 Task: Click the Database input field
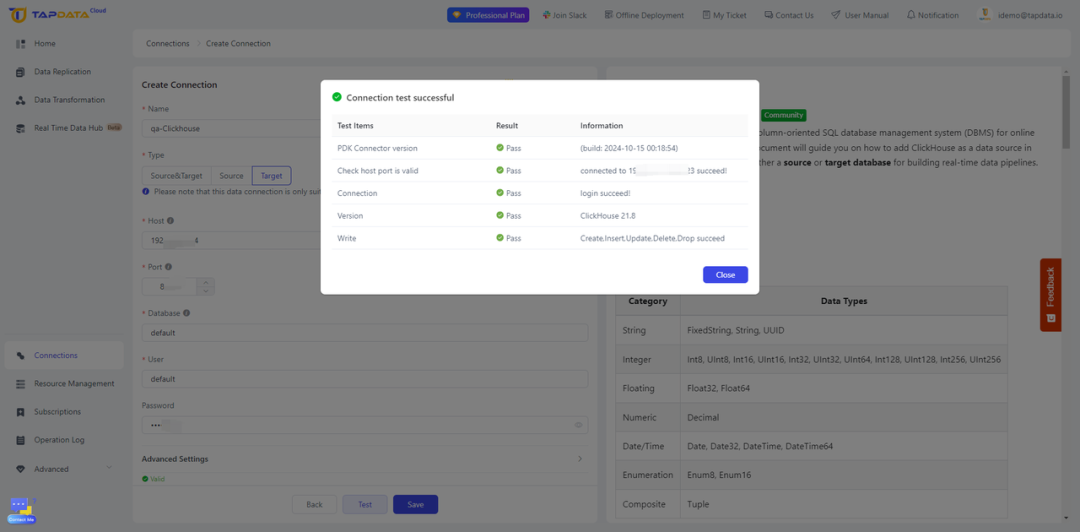click(365, 333)
